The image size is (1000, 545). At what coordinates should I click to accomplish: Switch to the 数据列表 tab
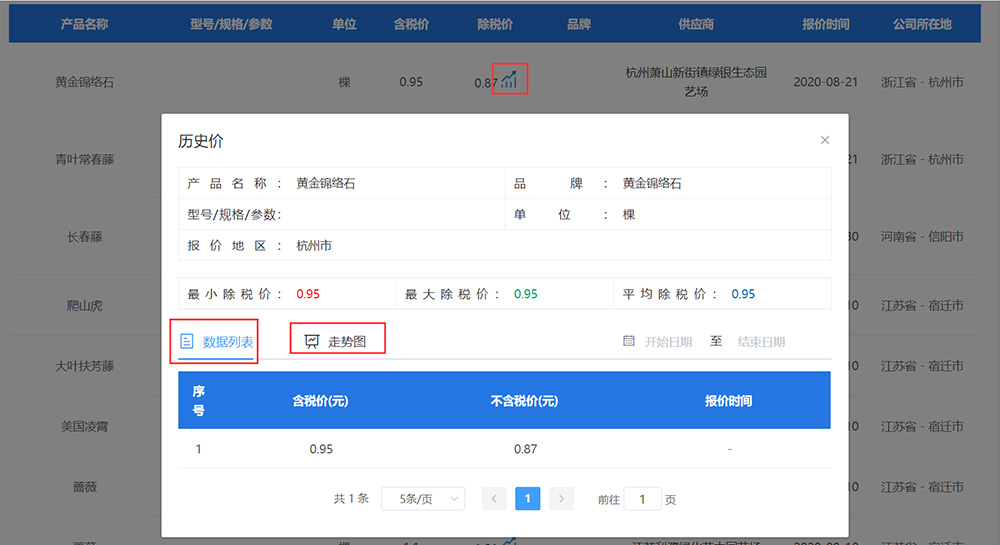(x=216, y=342)
